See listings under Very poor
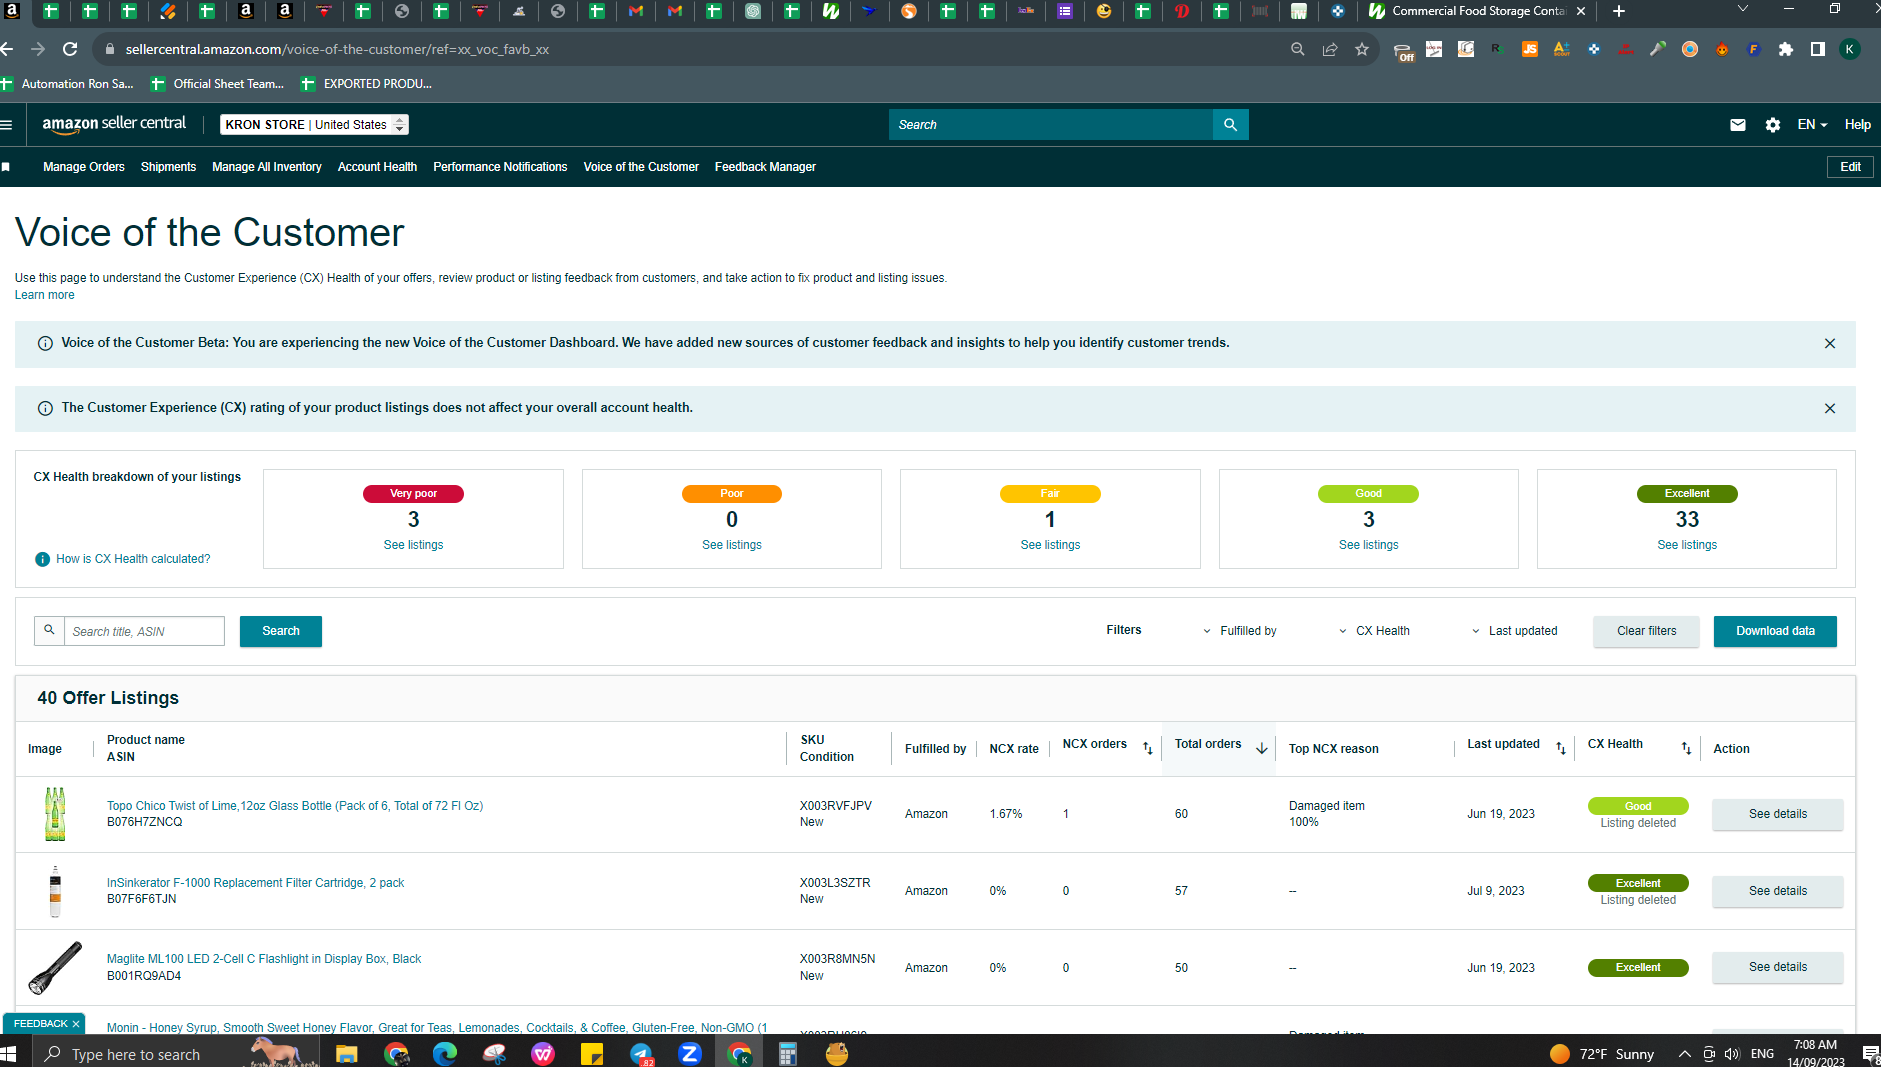 pyautogui.click(x=413, y=545)
